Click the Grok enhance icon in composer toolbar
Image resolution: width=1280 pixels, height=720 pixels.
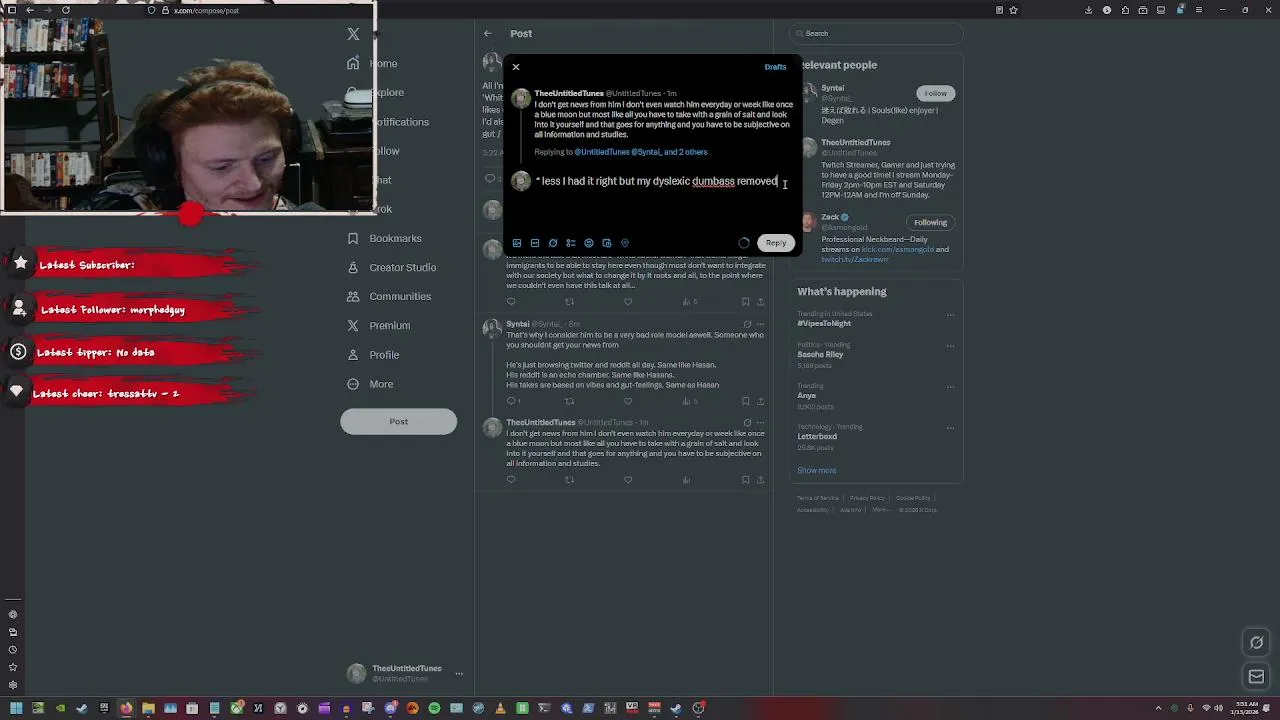click(x=553, y=243)
